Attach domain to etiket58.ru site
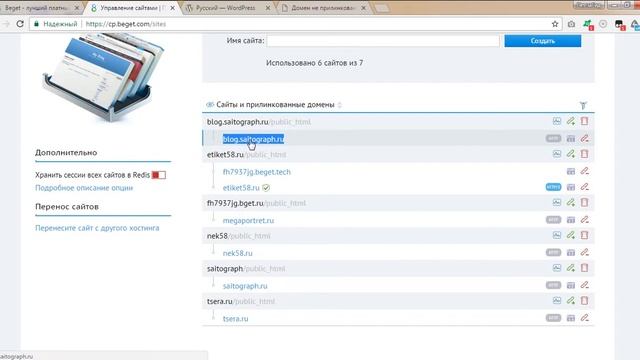The image size is (640, 360). [x=571, y=154]
